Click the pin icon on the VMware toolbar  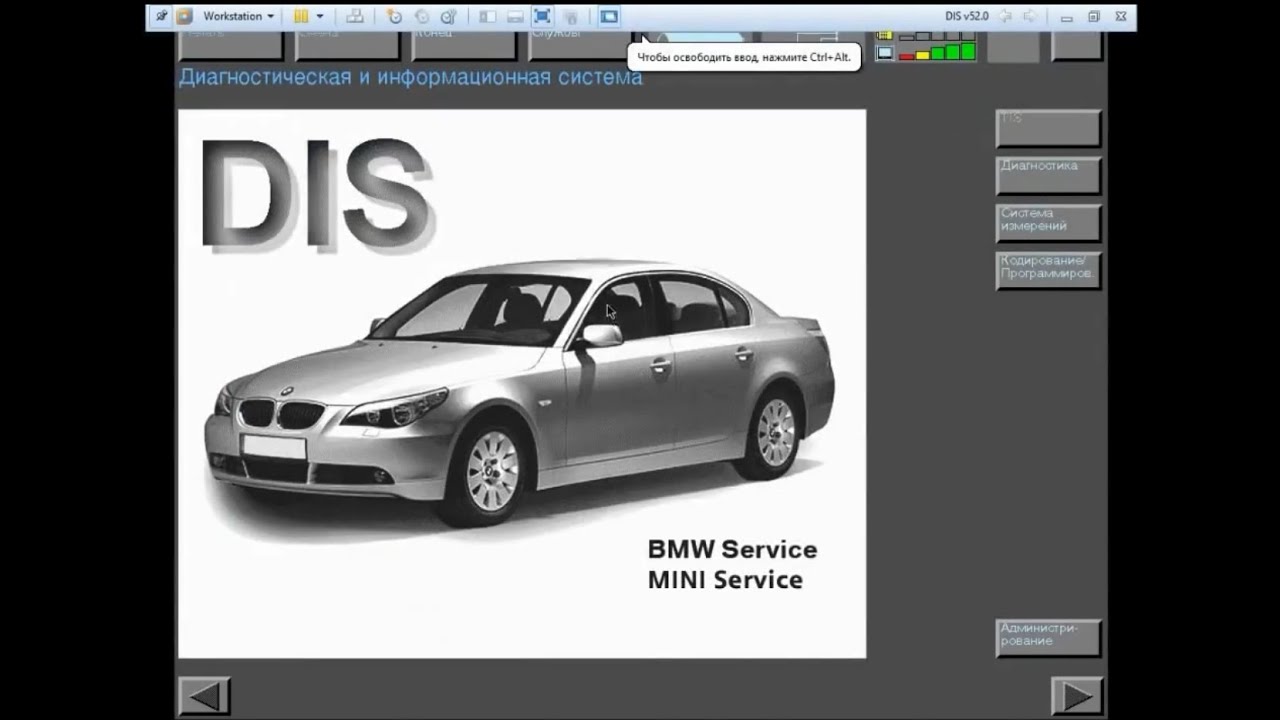(x=161, y=16)
